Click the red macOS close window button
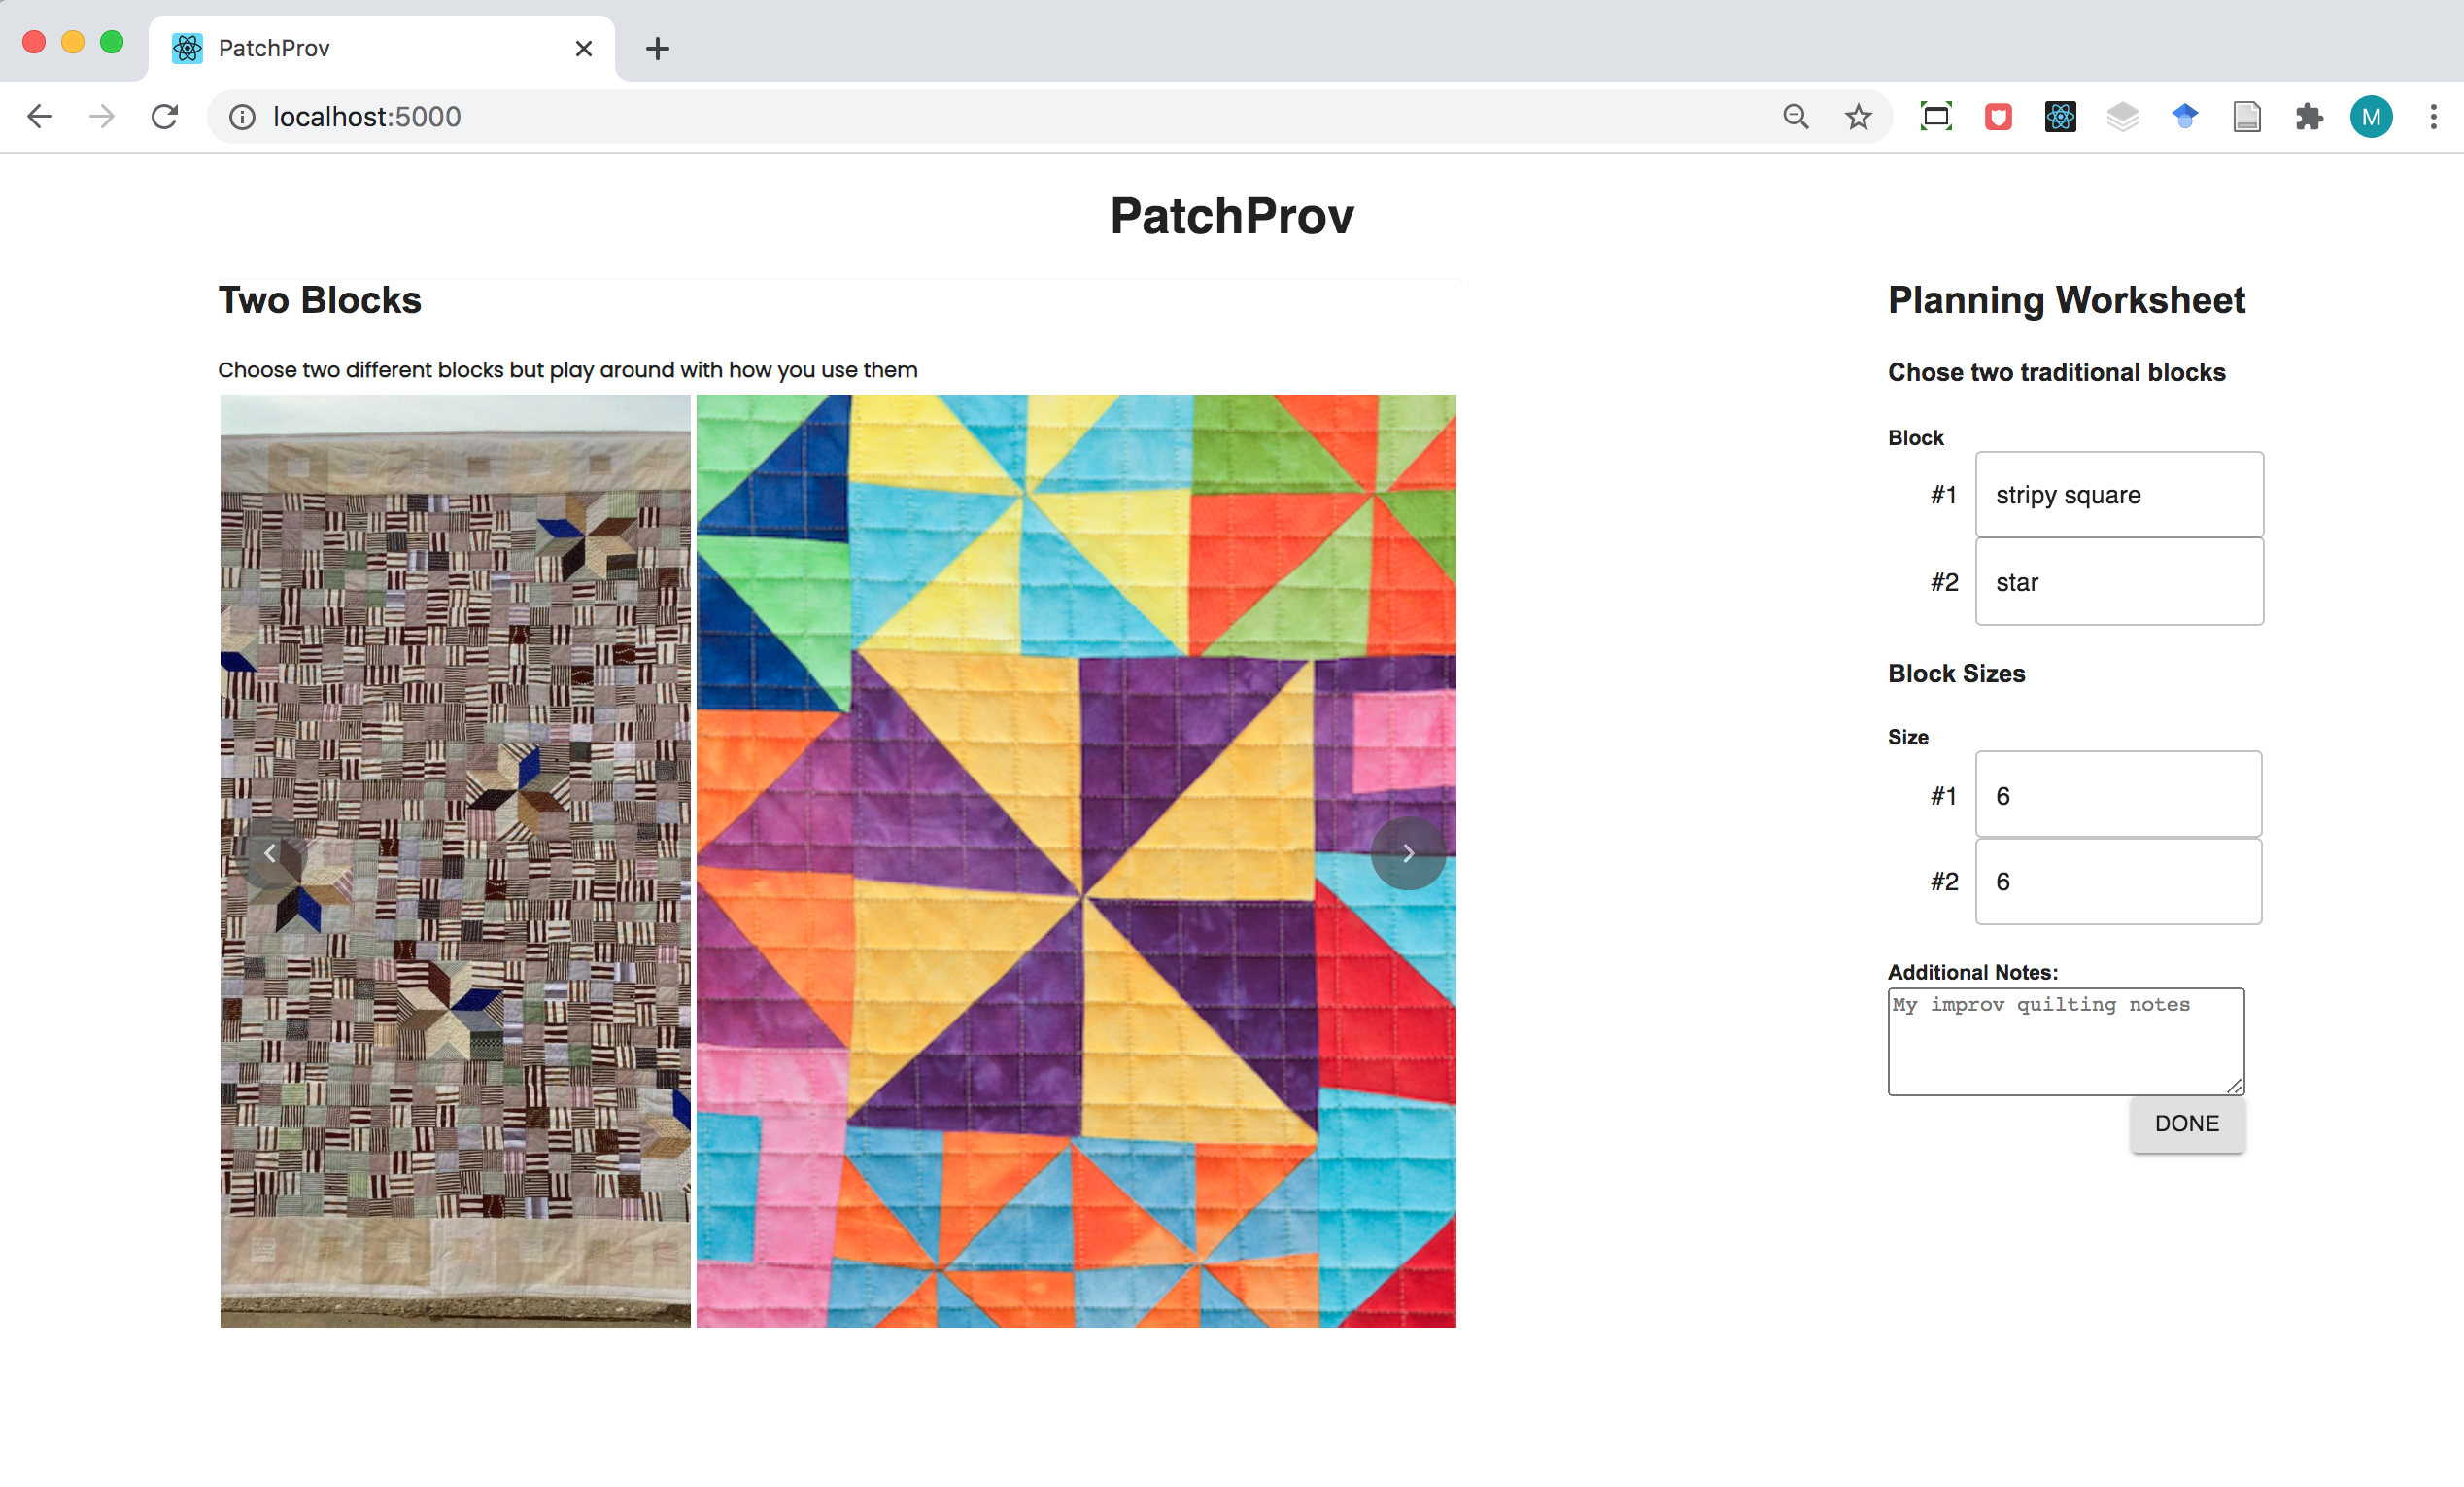This screenshot has height=1487, width=2464. coord(34,42)
